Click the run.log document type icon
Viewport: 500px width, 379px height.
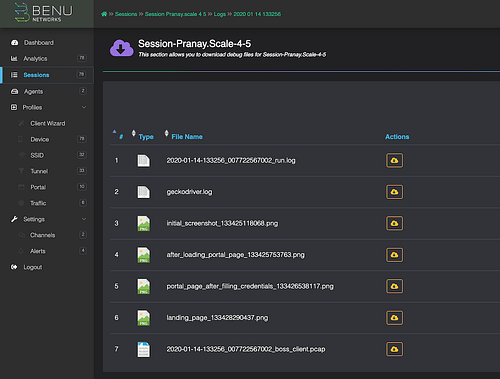tap(144, 161)
